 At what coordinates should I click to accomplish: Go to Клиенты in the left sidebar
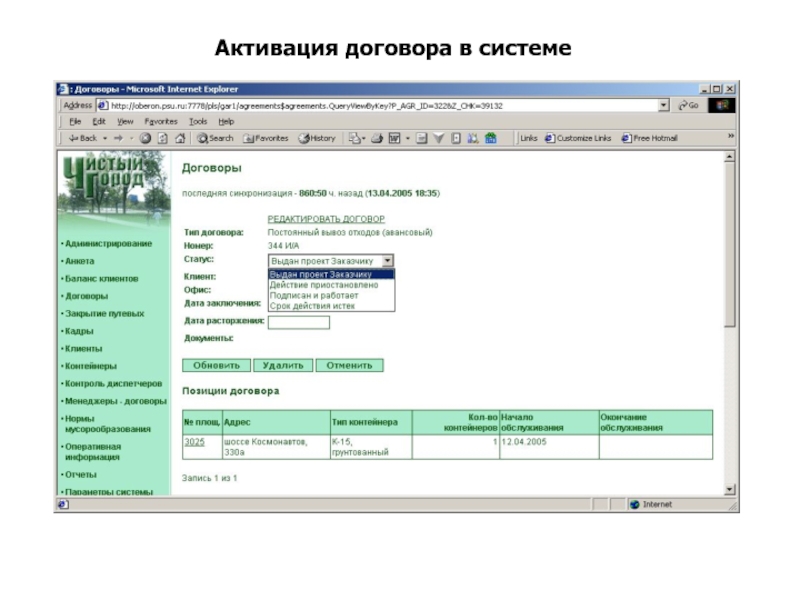click(x=83, y=348)
